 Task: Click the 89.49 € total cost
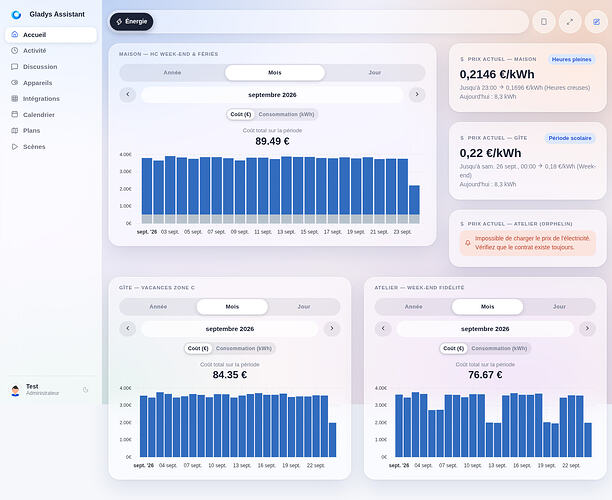click(272, 141)
